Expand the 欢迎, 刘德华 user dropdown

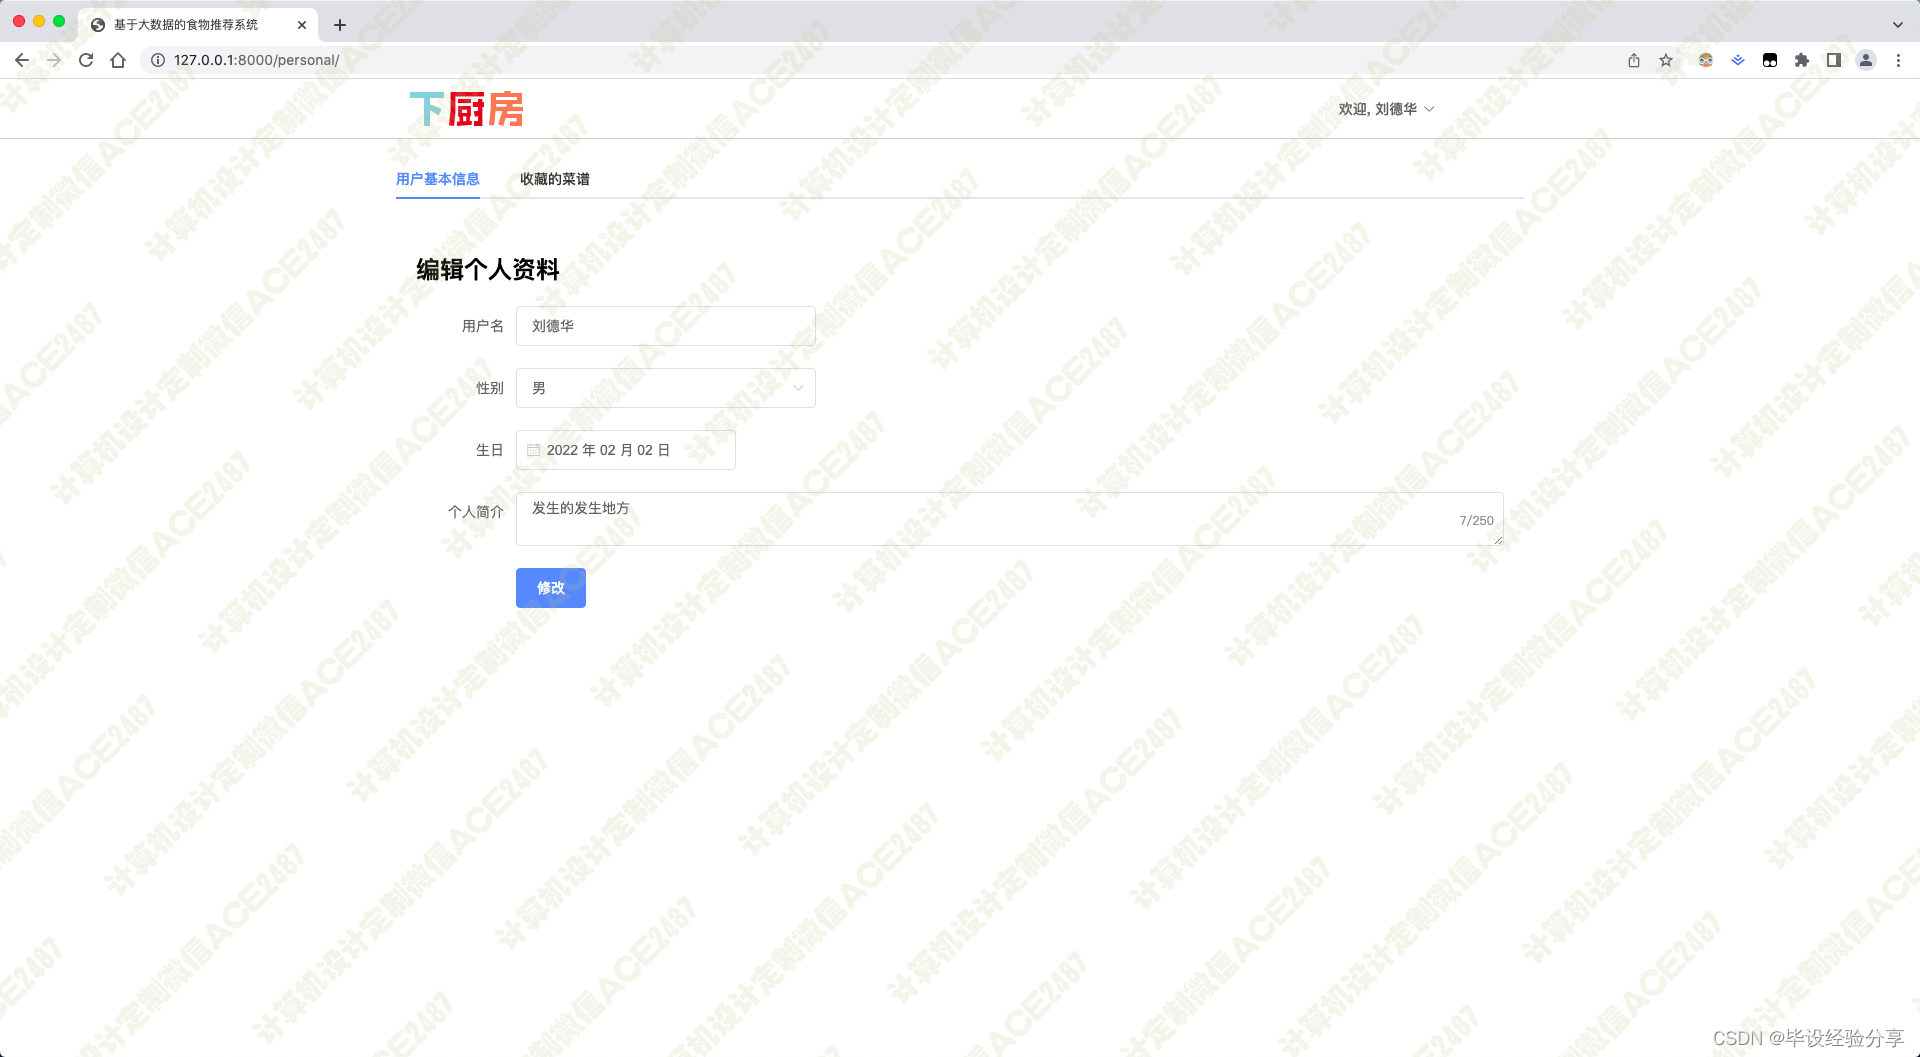coord(1387,109)
